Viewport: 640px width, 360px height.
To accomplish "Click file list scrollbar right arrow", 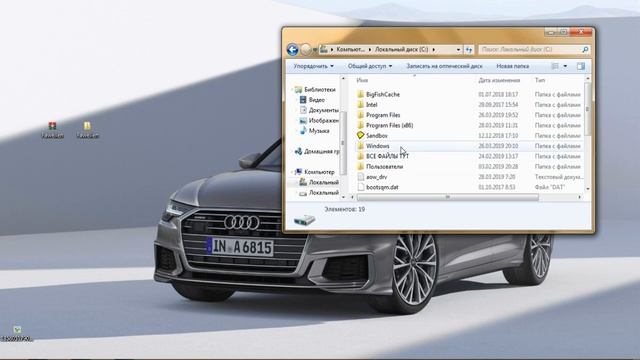I will [580, 197].
